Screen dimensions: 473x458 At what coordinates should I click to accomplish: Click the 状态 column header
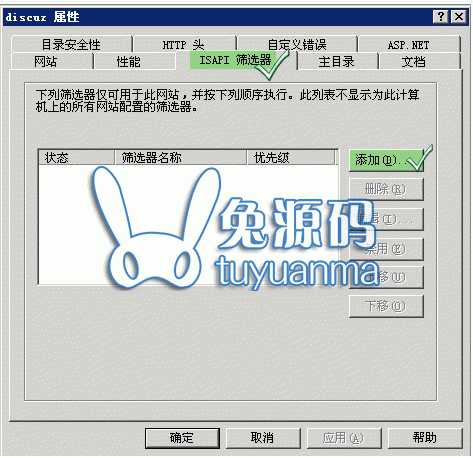[x=77, y=157]
